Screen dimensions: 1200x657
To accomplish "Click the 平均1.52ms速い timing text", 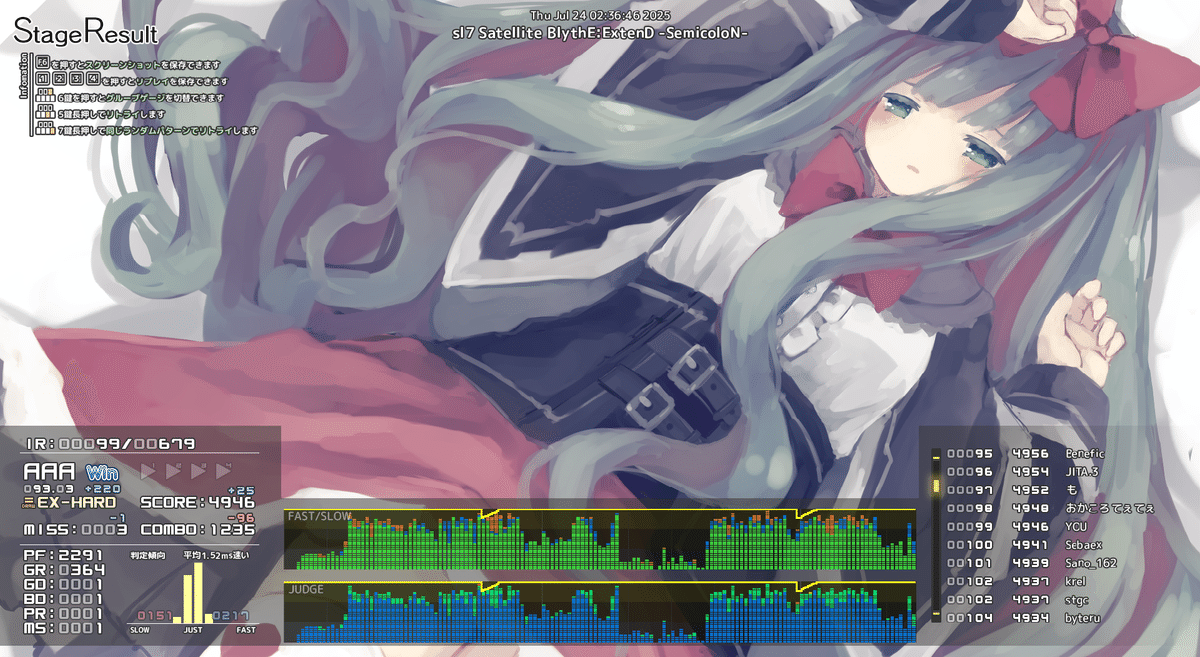I will pos(216,555).
